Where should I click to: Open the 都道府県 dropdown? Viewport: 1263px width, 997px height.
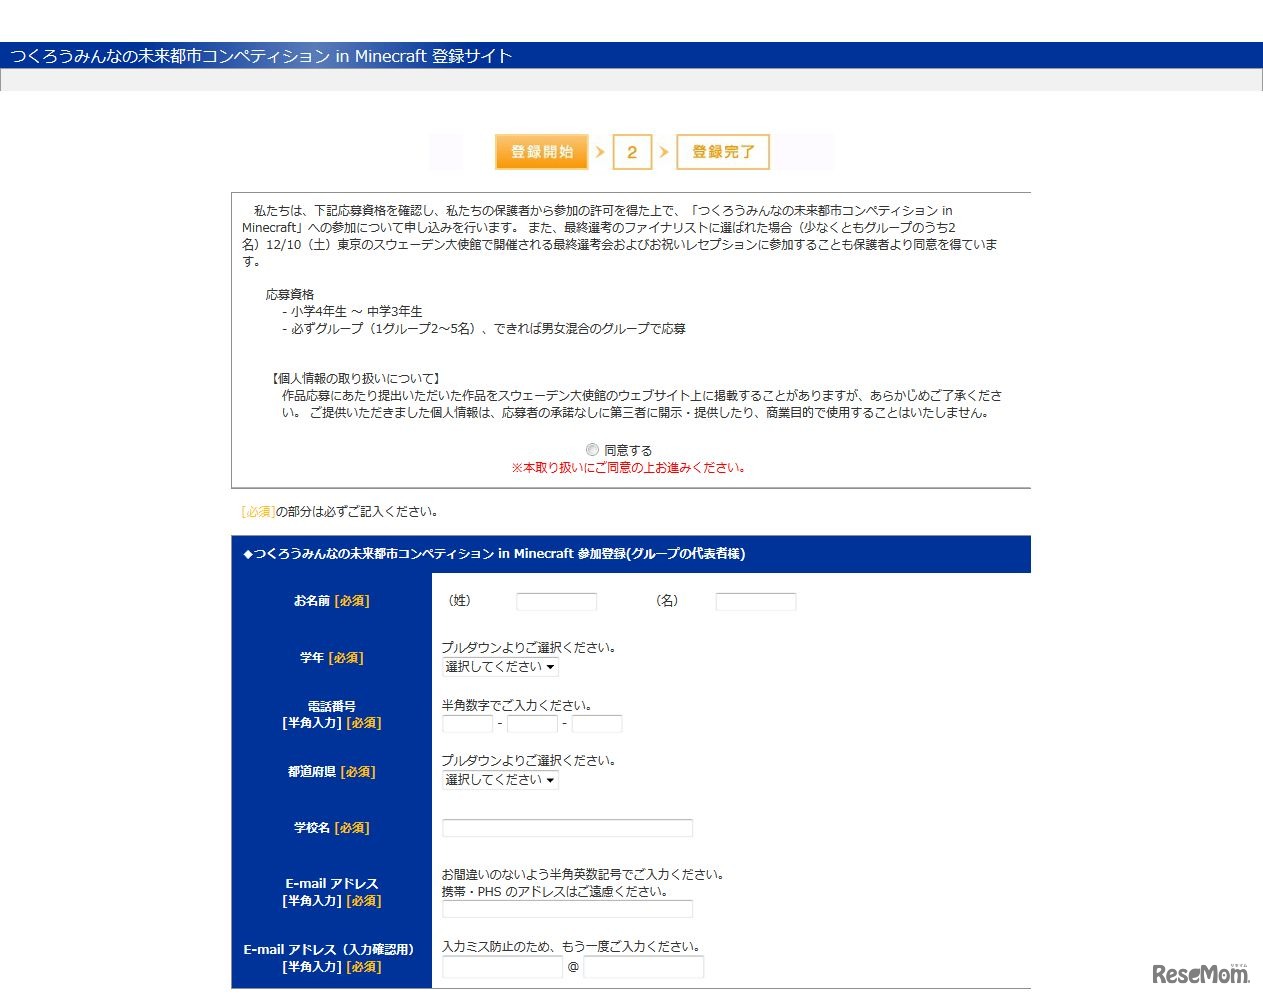pyautogui.click(x=500, y=780)
